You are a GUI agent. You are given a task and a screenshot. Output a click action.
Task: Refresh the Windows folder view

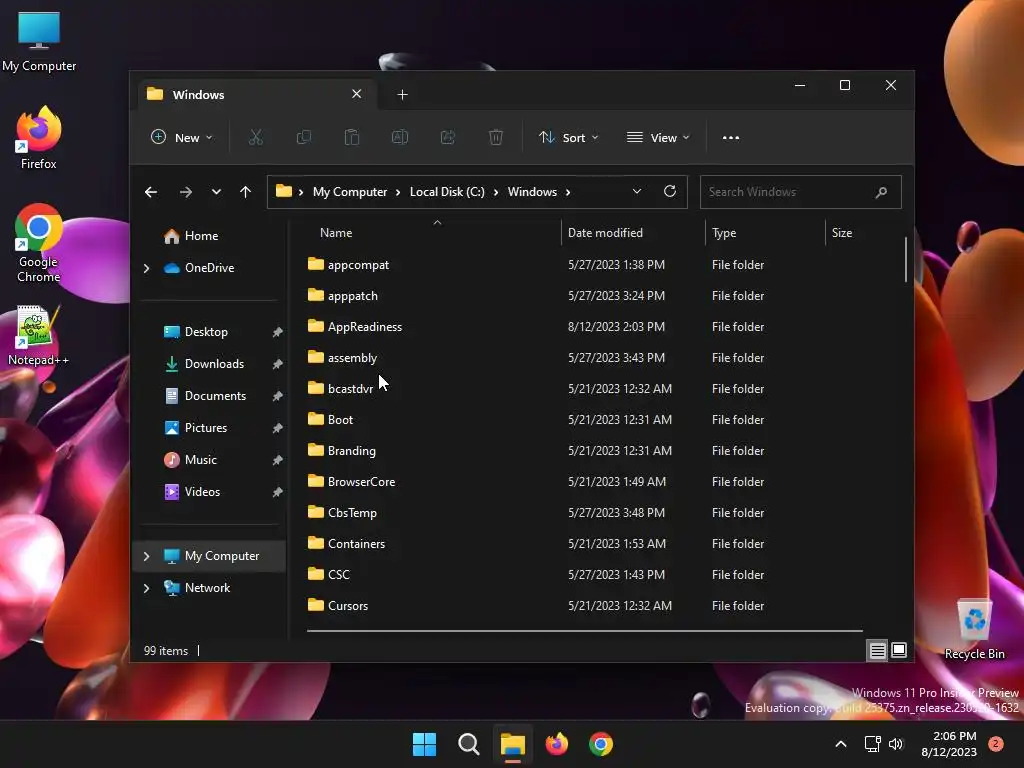[x=669, y=191]
